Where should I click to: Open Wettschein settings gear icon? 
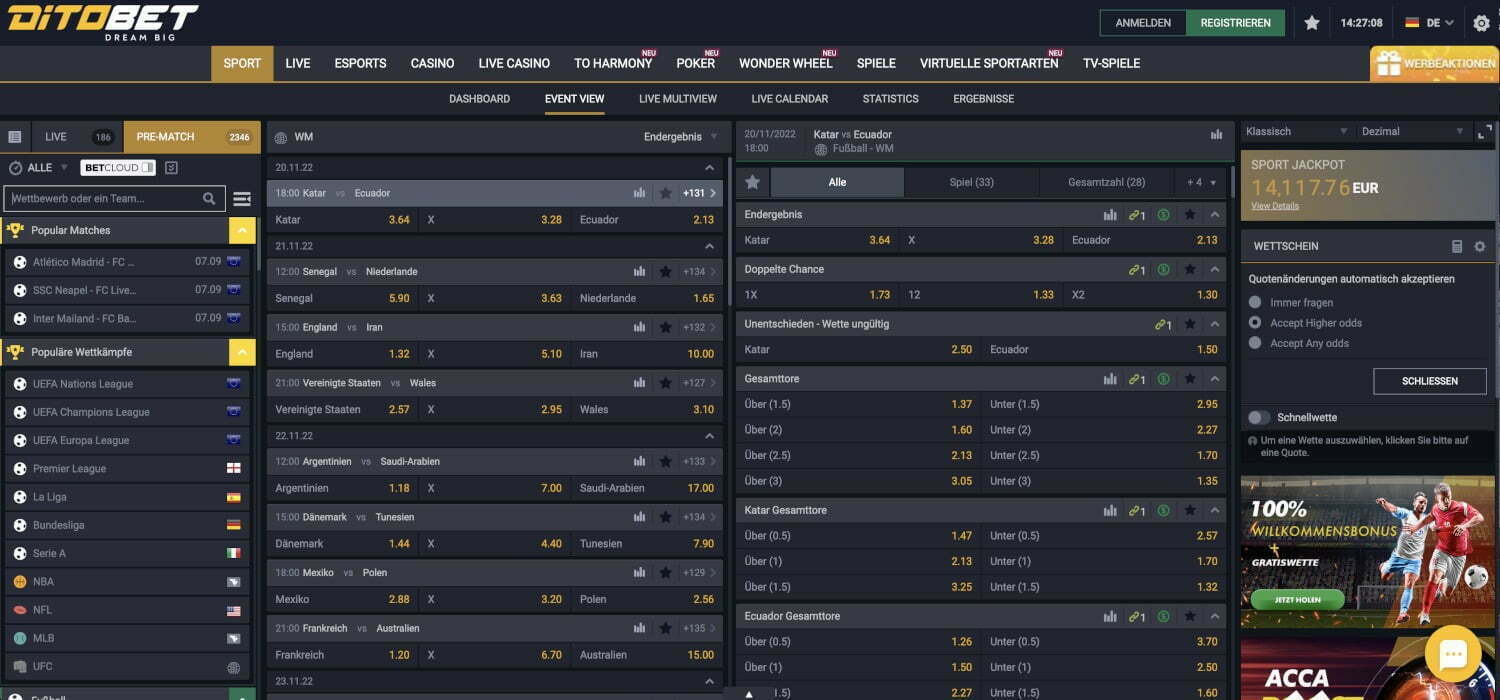click(x=1480, y=246)
